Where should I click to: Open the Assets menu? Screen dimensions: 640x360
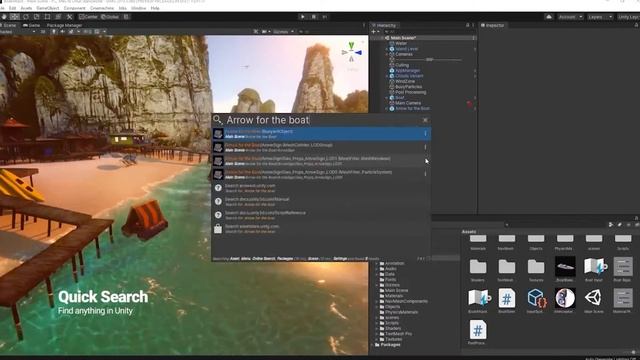[x=26, y=8]
